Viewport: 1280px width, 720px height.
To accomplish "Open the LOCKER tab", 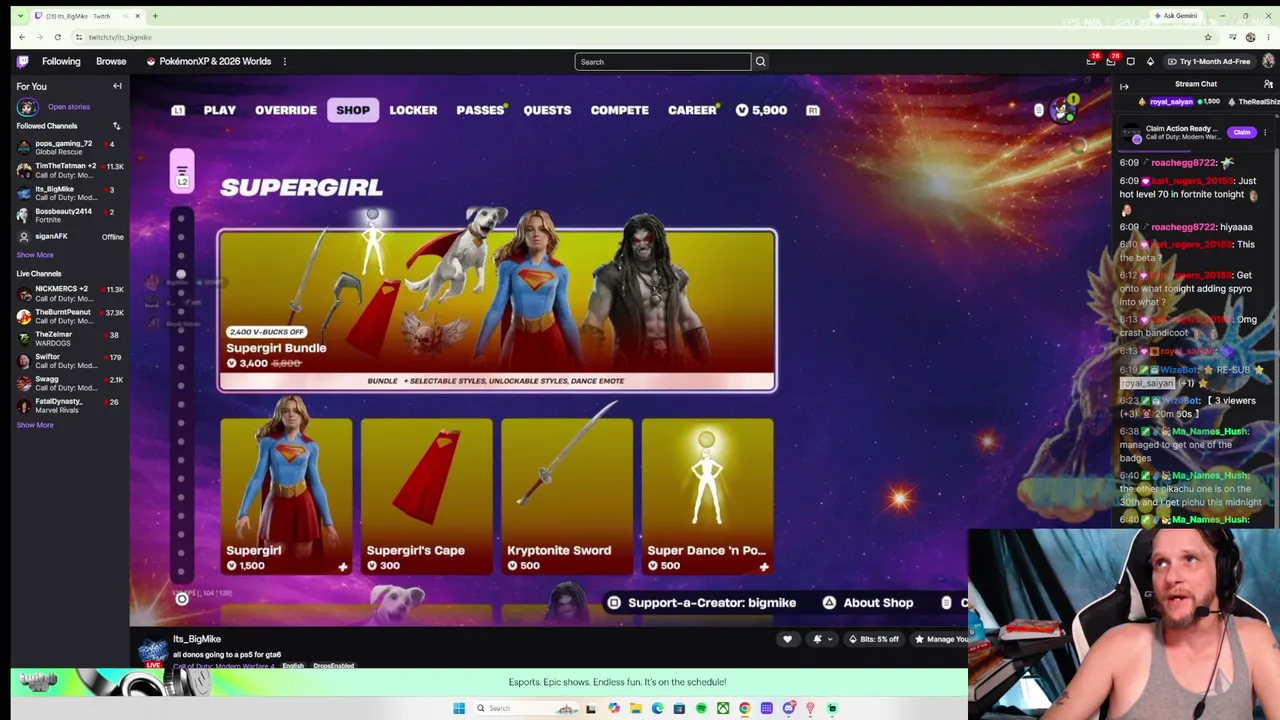I will click(413, 110).
